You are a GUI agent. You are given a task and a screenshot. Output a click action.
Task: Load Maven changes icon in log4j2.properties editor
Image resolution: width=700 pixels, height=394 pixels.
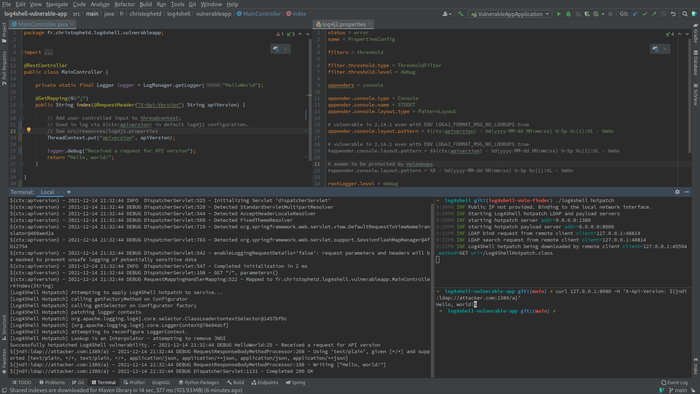click(x=655, y=49)
